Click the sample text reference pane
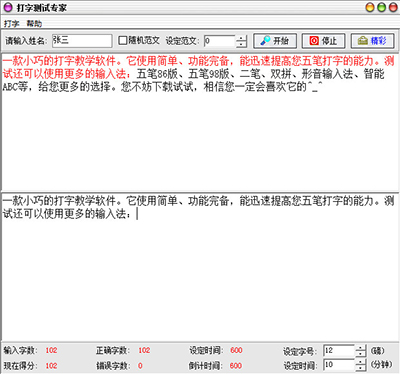400x374 pixels. [200, 122]
